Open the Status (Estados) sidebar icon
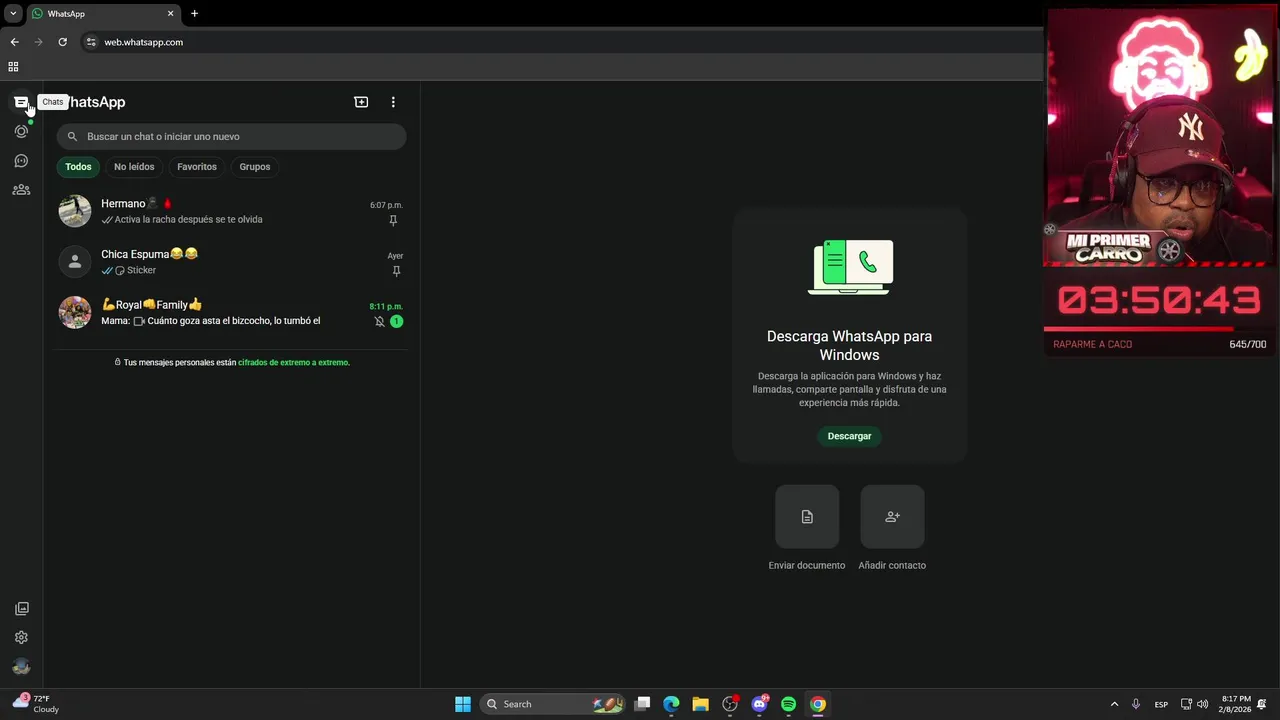Image resolution: width=1280 pixels, height=720 pixels. pos(21,131)
